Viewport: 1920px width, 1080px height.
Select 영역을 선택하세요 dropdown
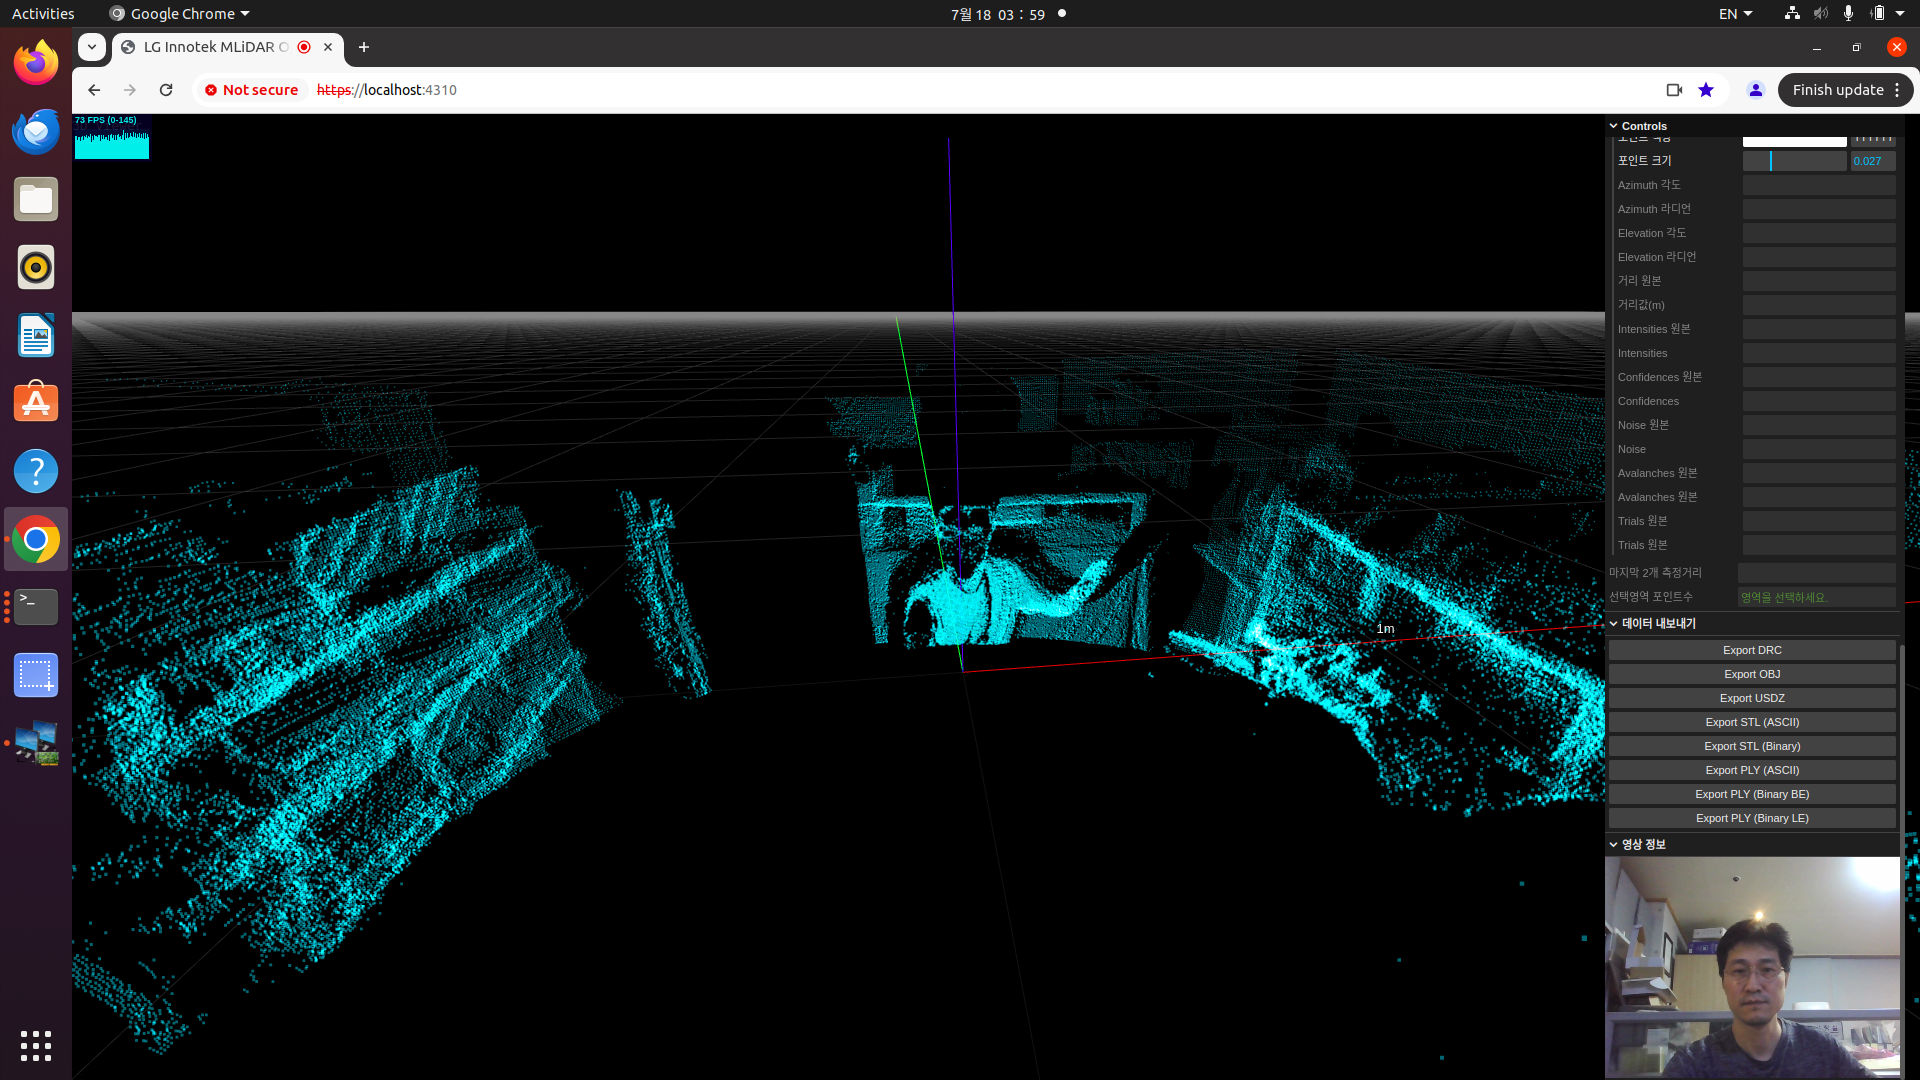[1817, 596]
